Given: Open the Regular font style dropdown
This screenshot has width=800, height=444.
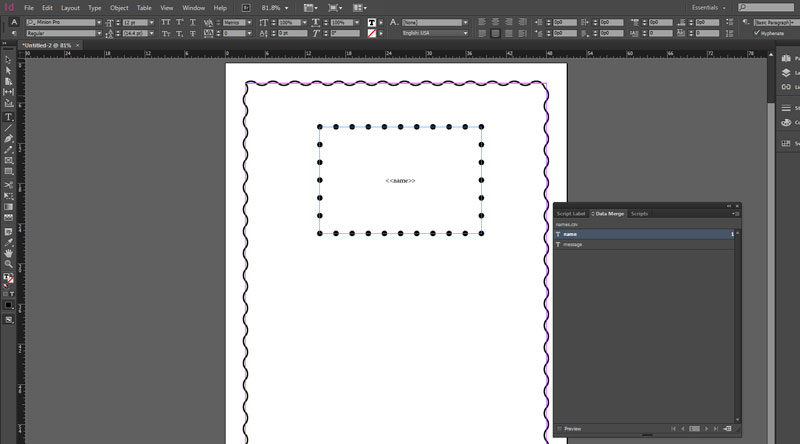Looking at the screenshot, I should (x=98, y=33).
